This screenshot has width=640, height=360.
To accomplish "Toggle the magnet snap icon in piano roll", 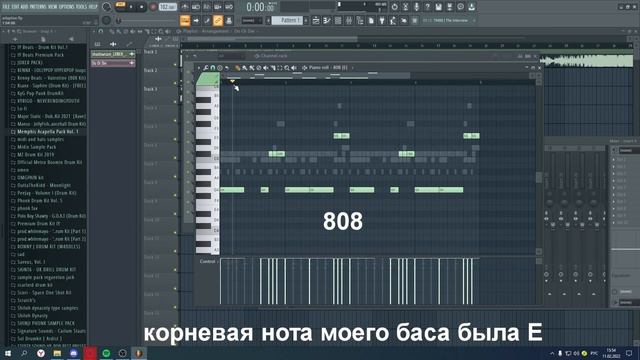I will coord(213,68).
